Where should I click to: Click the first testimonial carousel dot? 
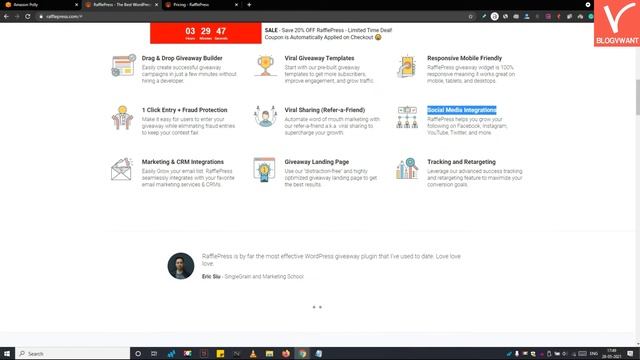(x=314, y=307)
